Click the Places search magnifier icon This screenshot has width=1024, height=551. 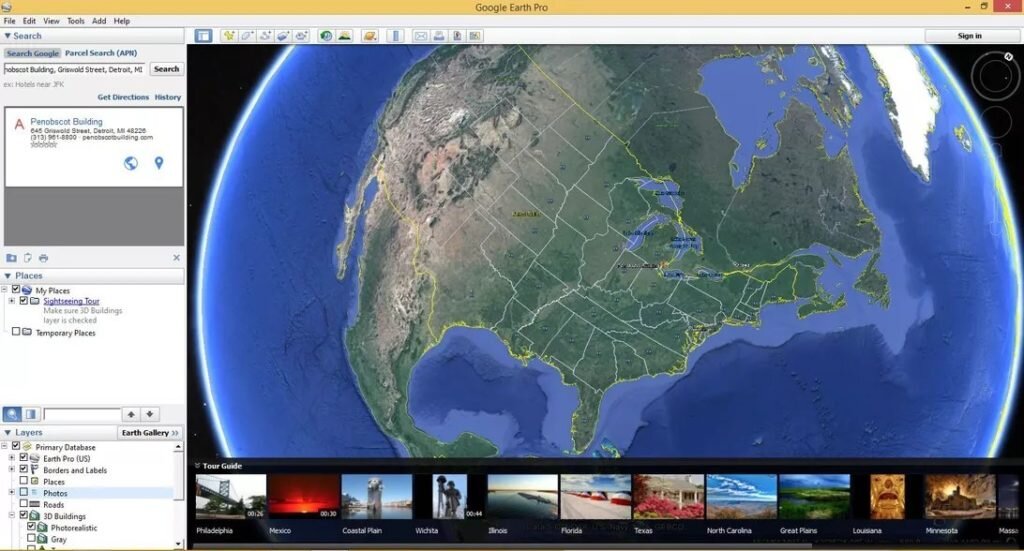(x=12, y=414)
